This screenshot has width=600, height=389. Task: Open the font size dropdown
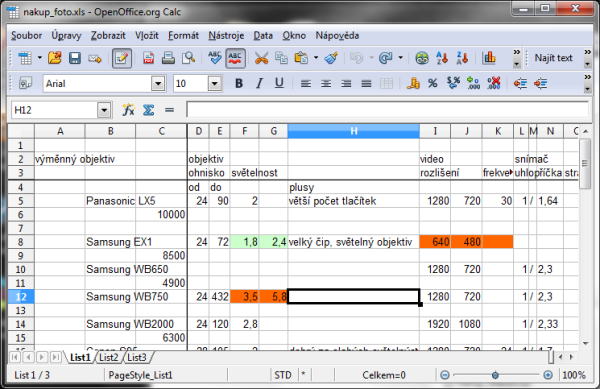pyautogui.click(x=215, y=83)
